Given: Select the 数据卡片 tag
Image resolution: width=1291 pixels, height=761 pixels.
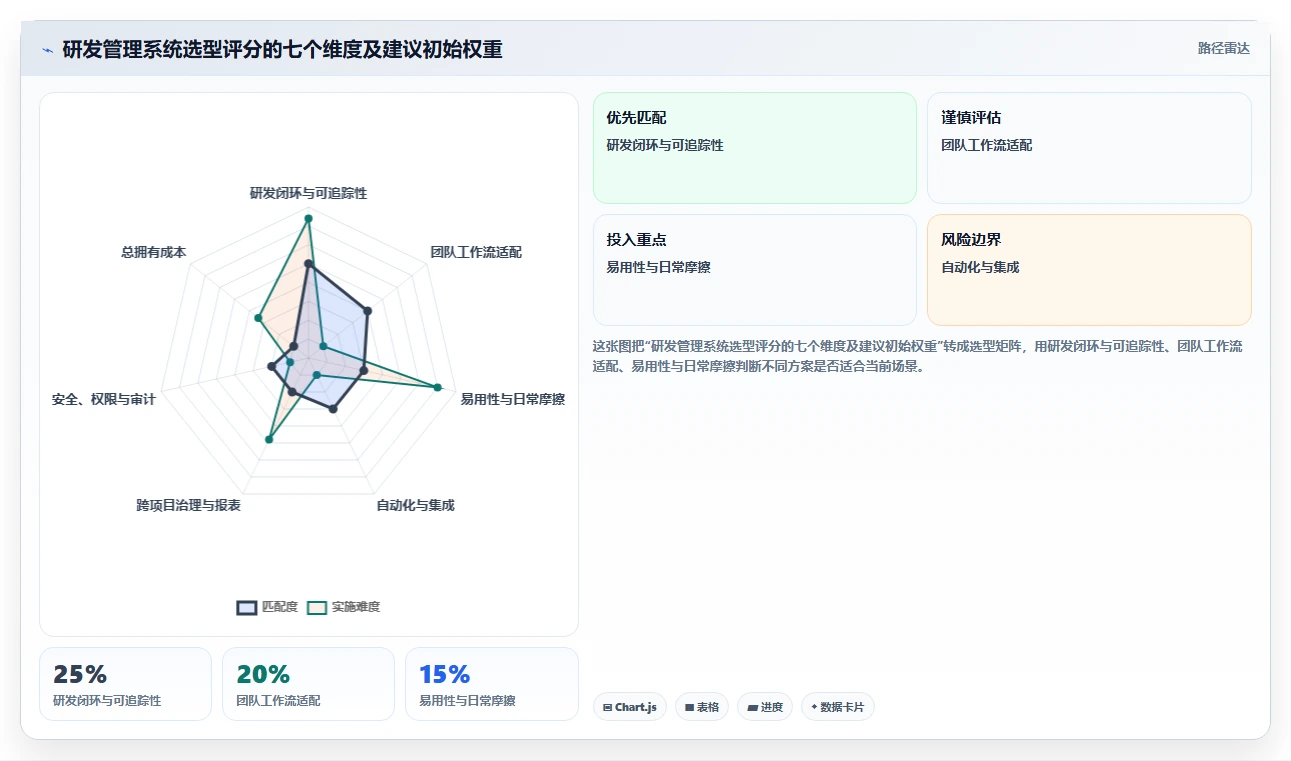Looking at the screenshot, I should coord(838,707).
